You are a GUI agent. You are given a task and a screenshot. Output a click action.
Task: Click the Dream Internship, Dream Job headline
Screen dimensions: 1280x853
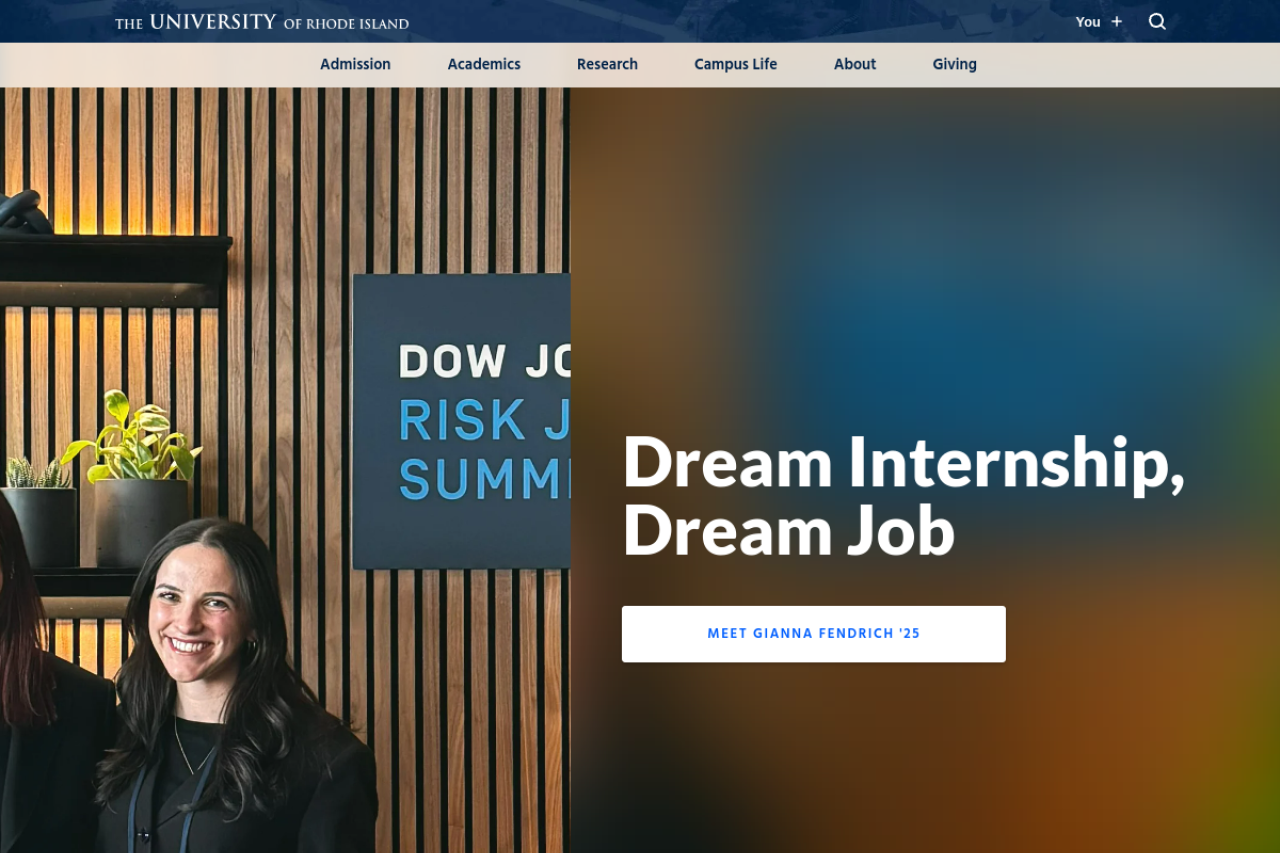click(903, 496)
